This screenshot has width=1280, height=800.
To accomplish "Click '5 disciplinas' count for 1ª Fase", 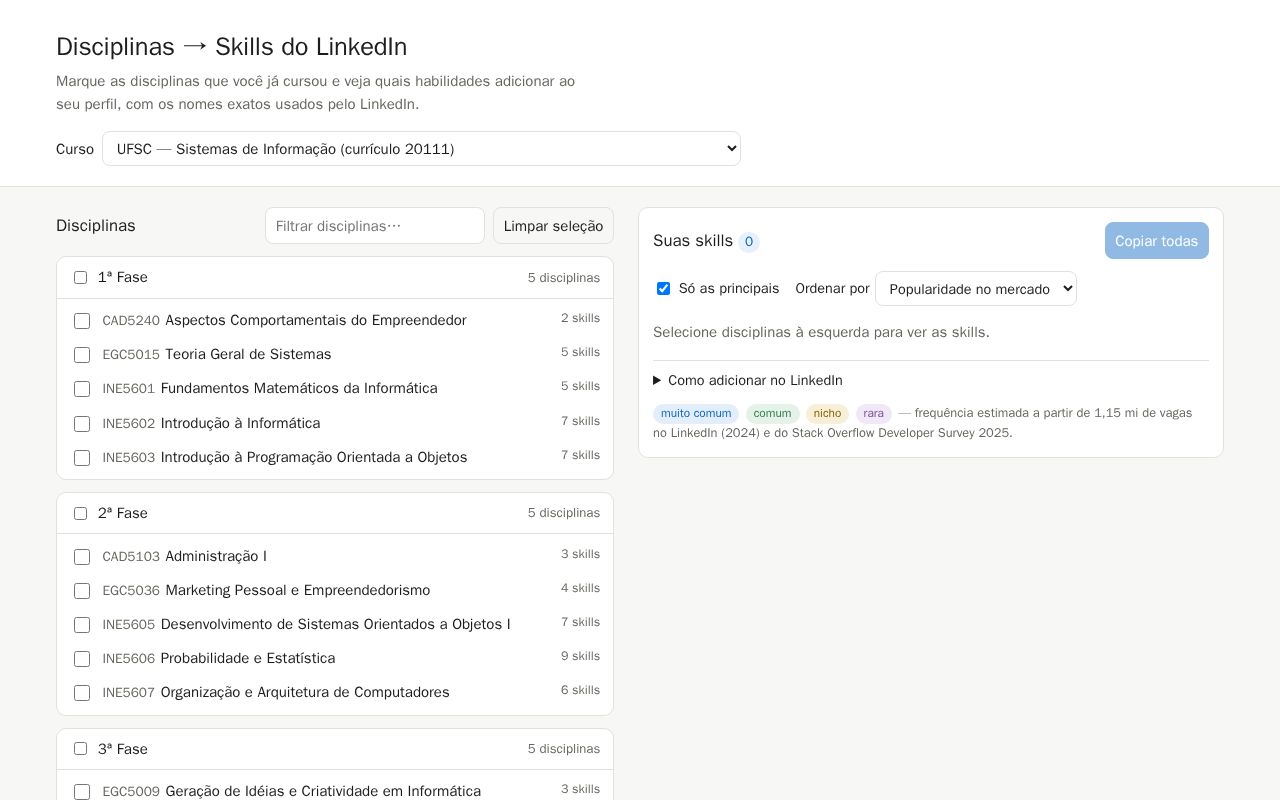I will coord(564,278).
